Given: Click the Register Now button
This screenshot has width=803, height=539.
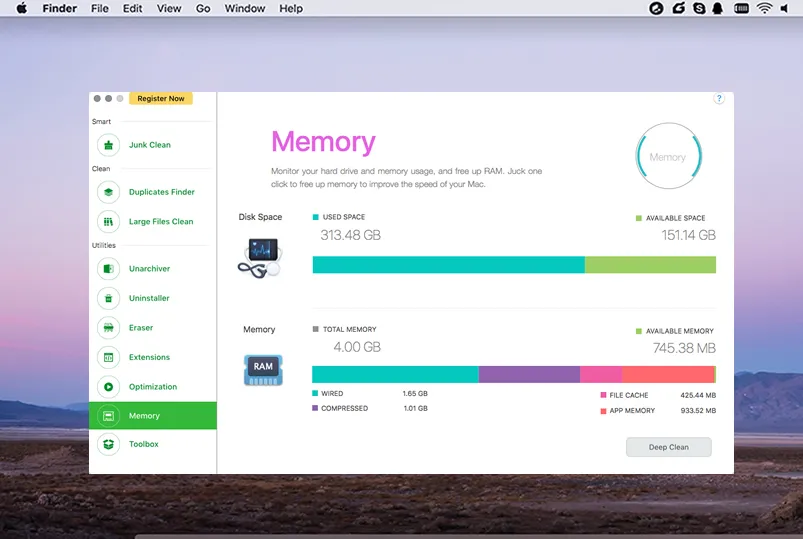Looking at the screenshot, I should point(161,99).
